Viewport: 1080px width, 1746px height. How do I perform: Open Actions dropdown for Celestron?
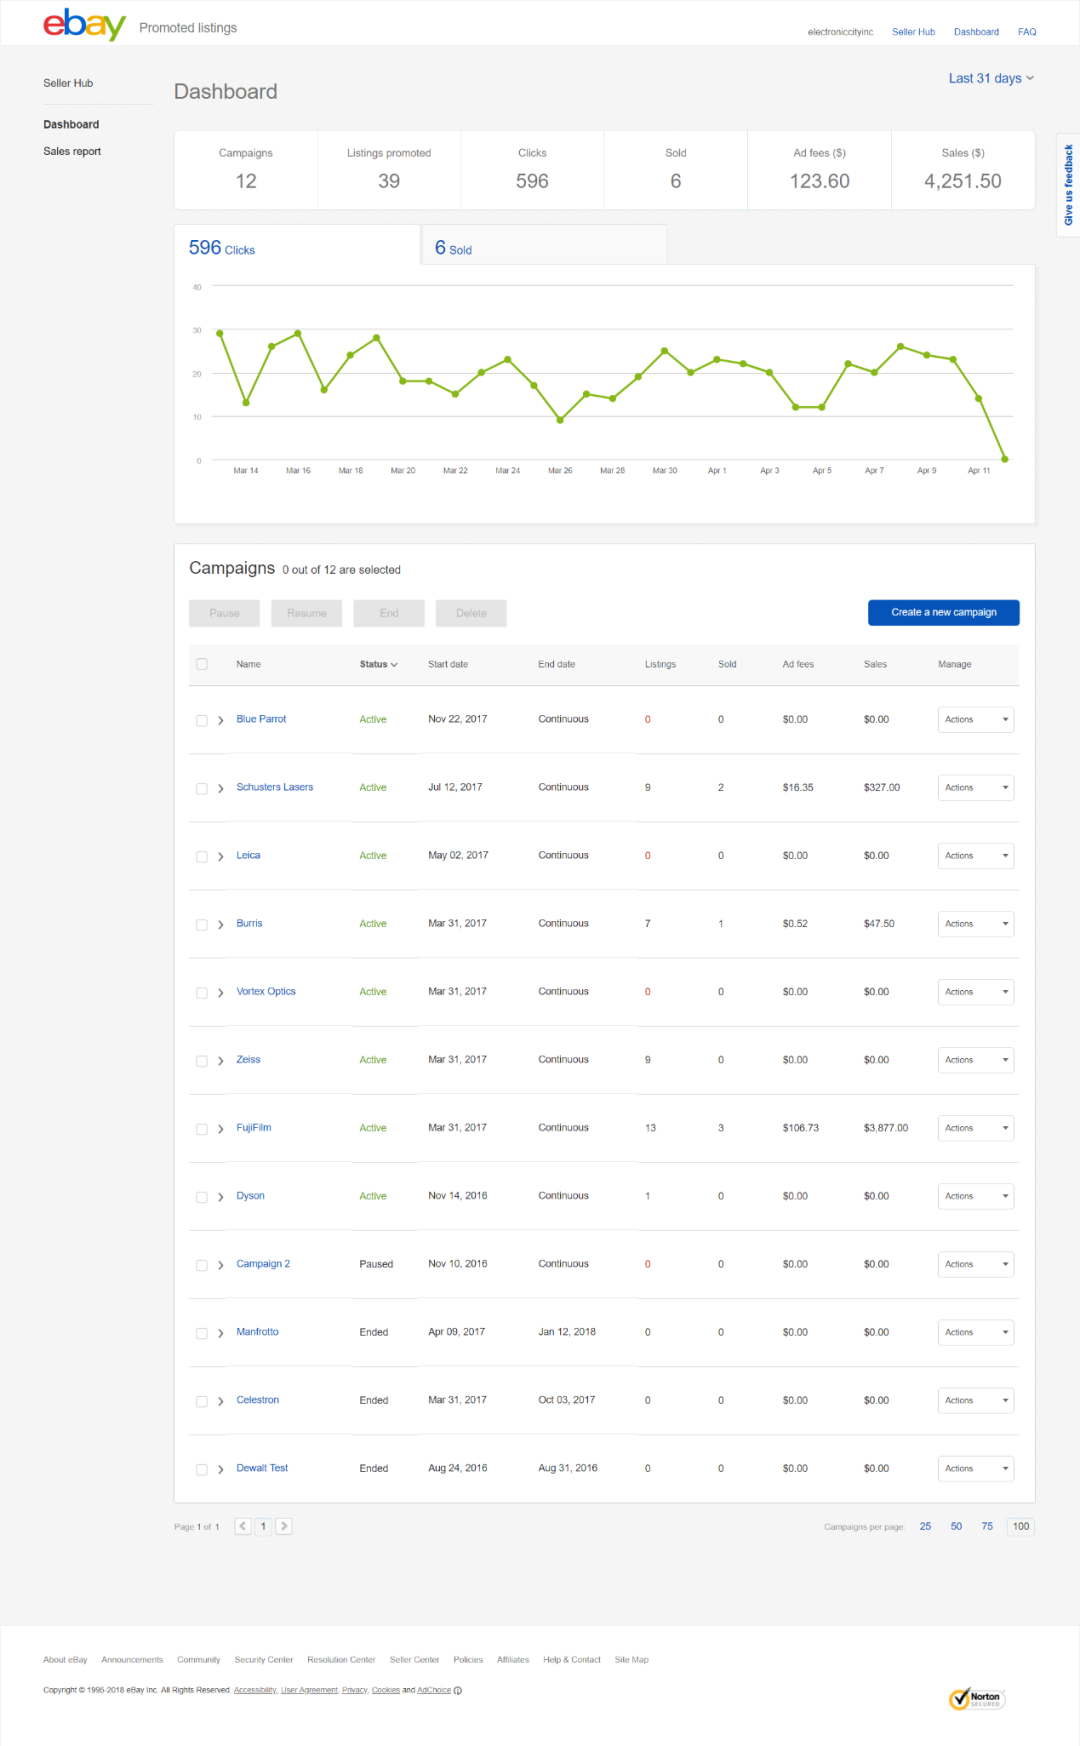[x=976, y=1400]
